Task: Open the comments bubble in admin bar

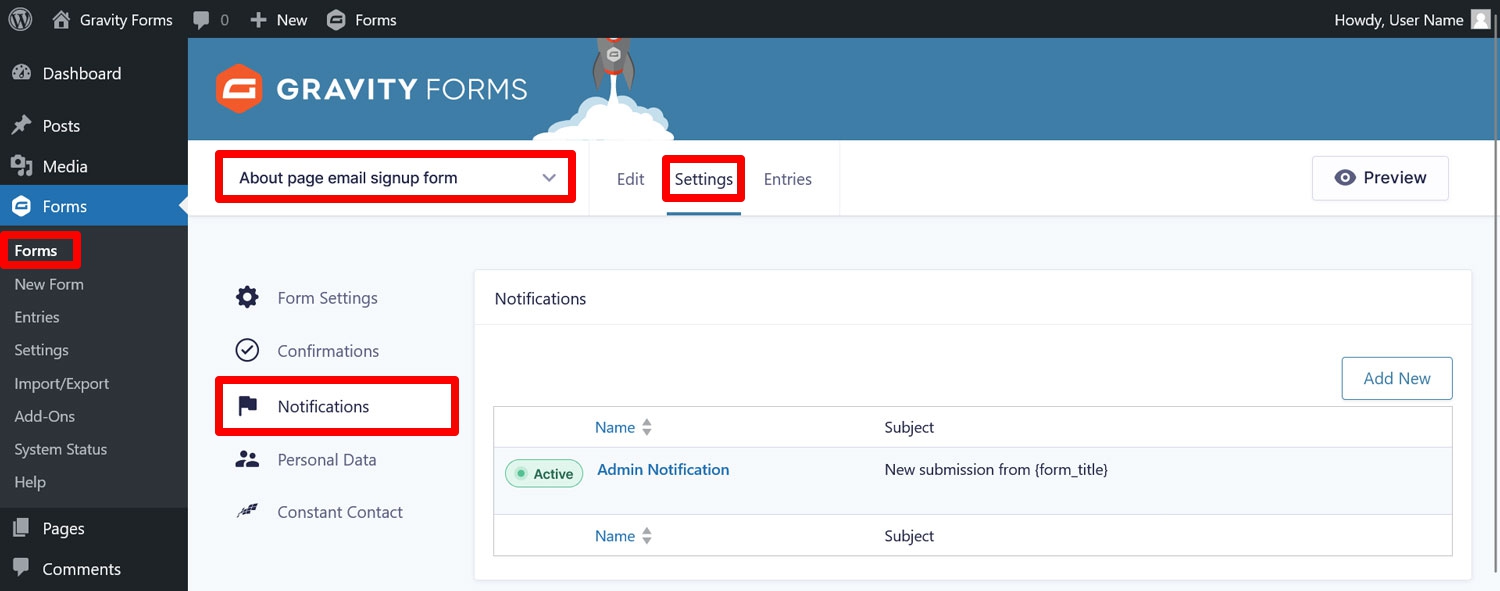Action: coord(211,20)
